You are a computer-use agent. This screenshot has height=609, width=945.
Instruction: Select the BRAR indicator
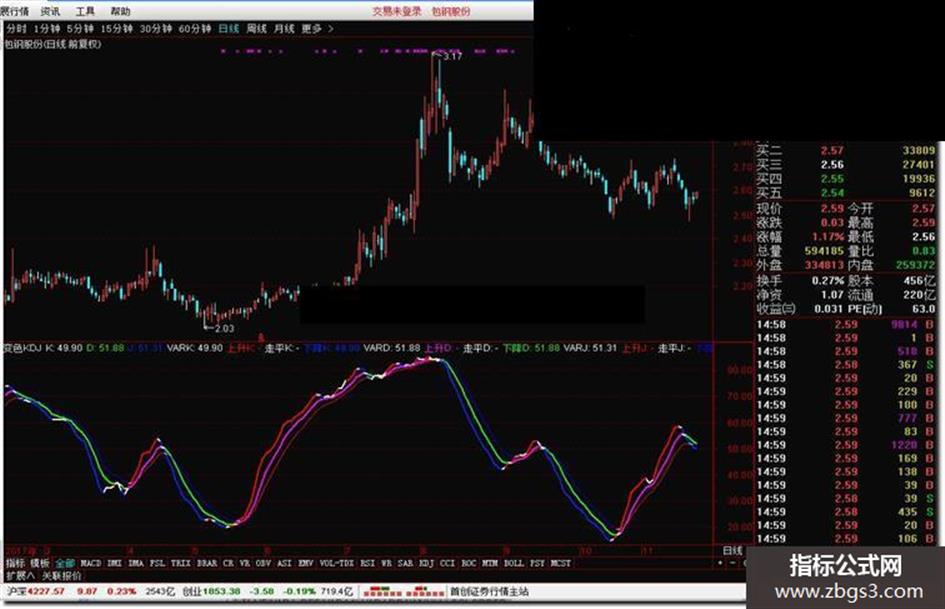coord(207,563)
